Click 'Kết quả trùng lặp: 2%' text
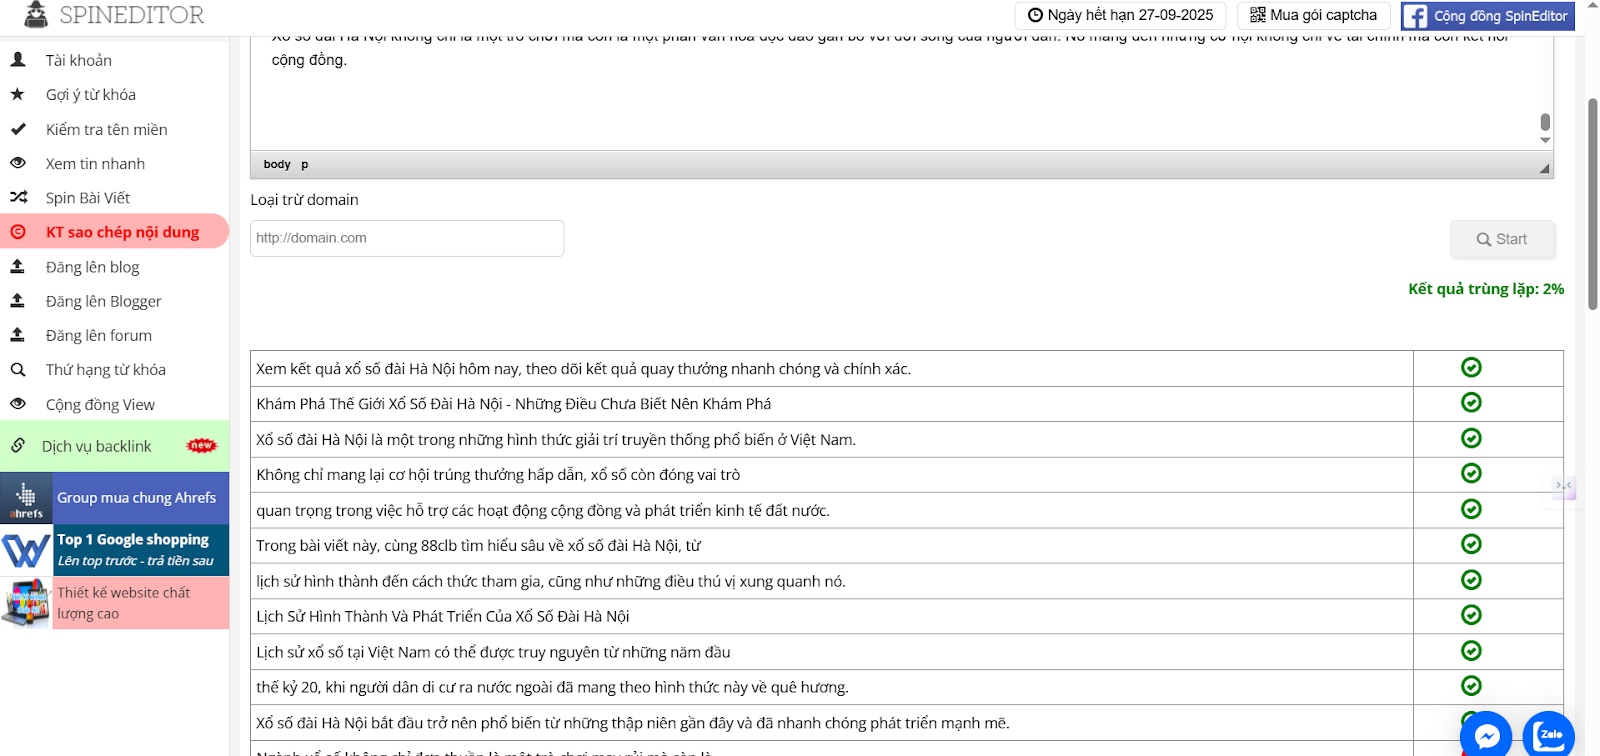This screenshot has width=1600, height=756. [x=1486, y=289]
